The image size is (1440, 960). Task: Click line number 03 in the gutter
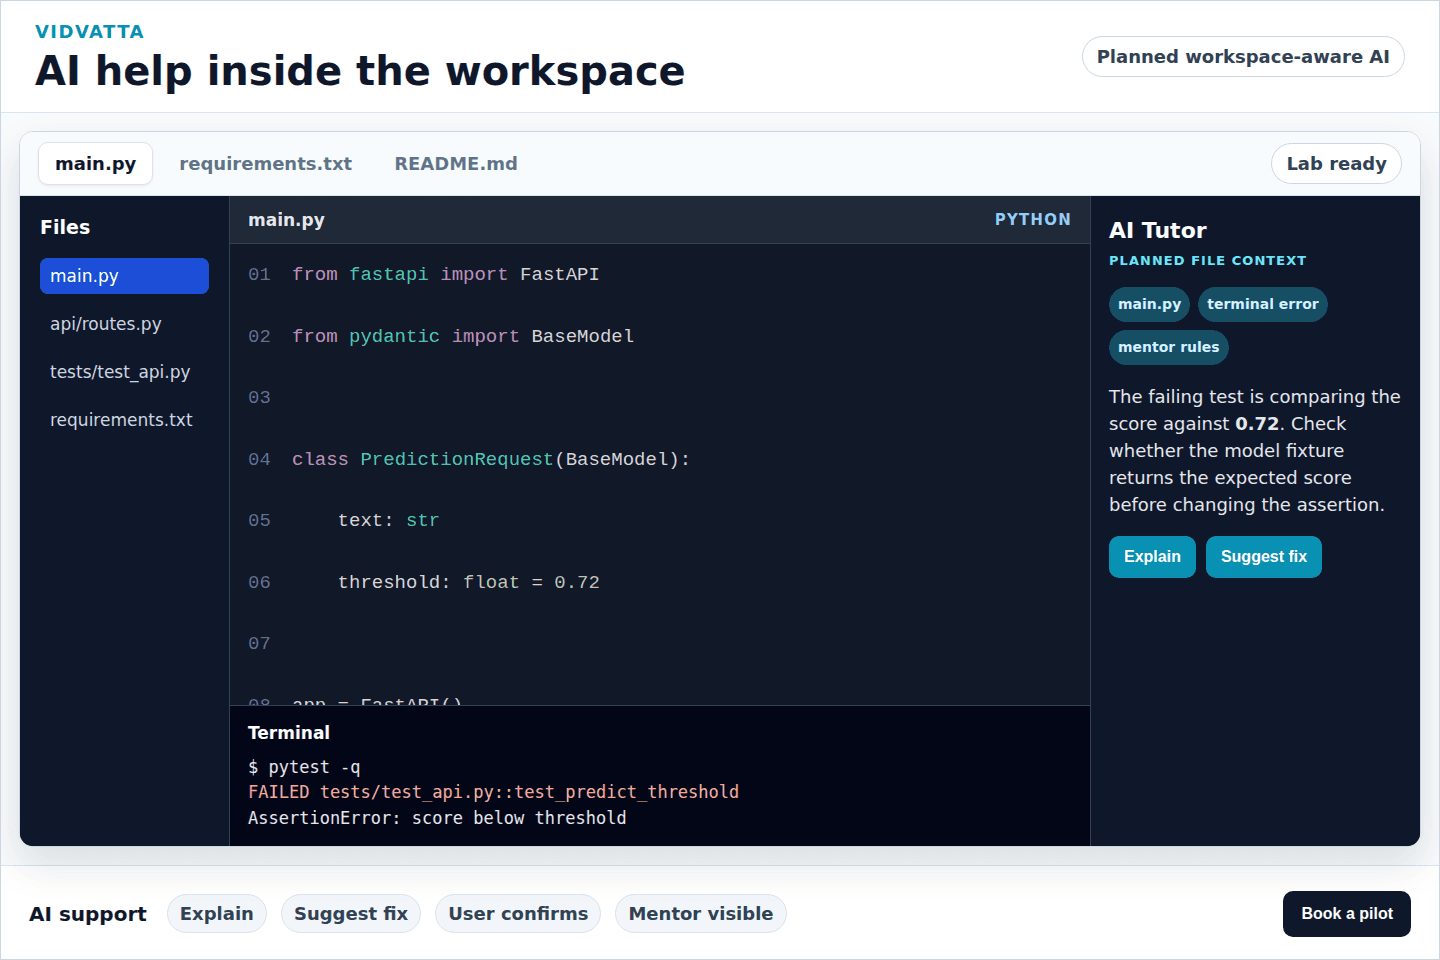[259, 398]
